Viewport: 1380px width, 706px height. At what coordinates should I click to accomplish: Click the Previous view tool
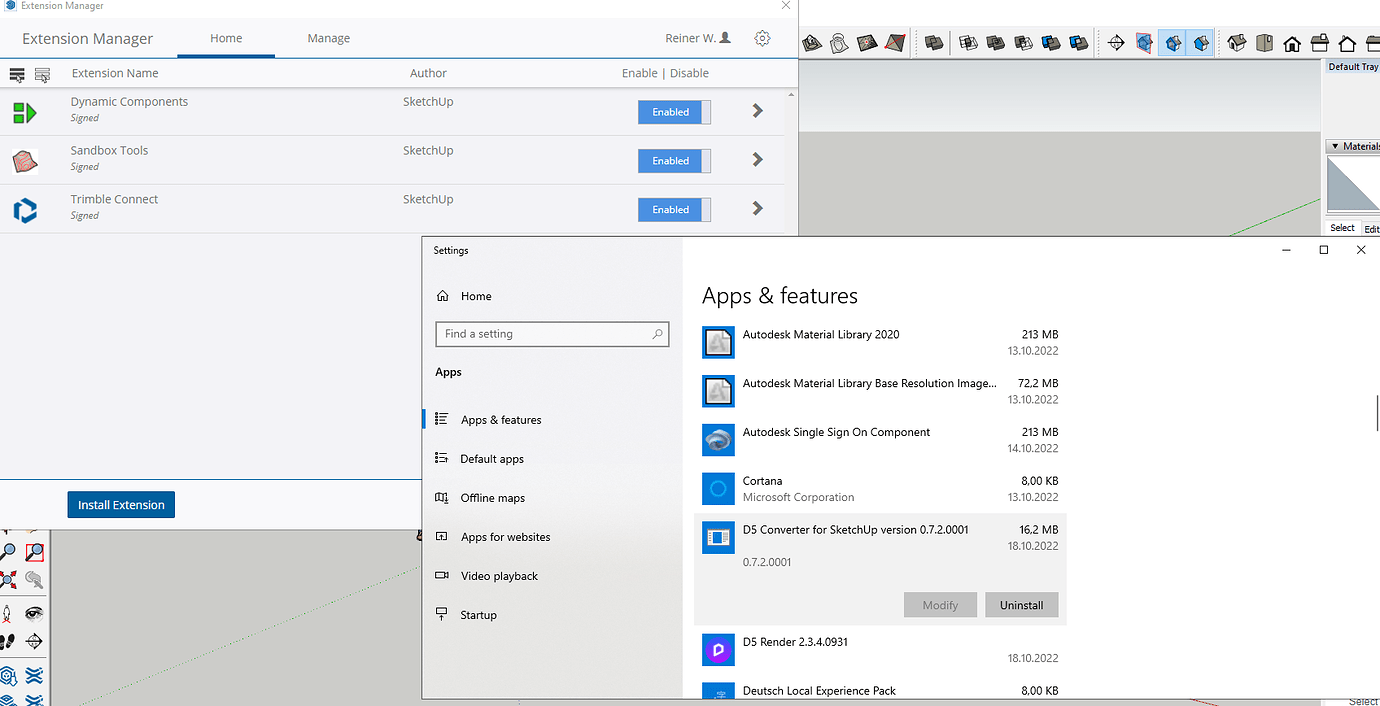(x=34, y=579)
